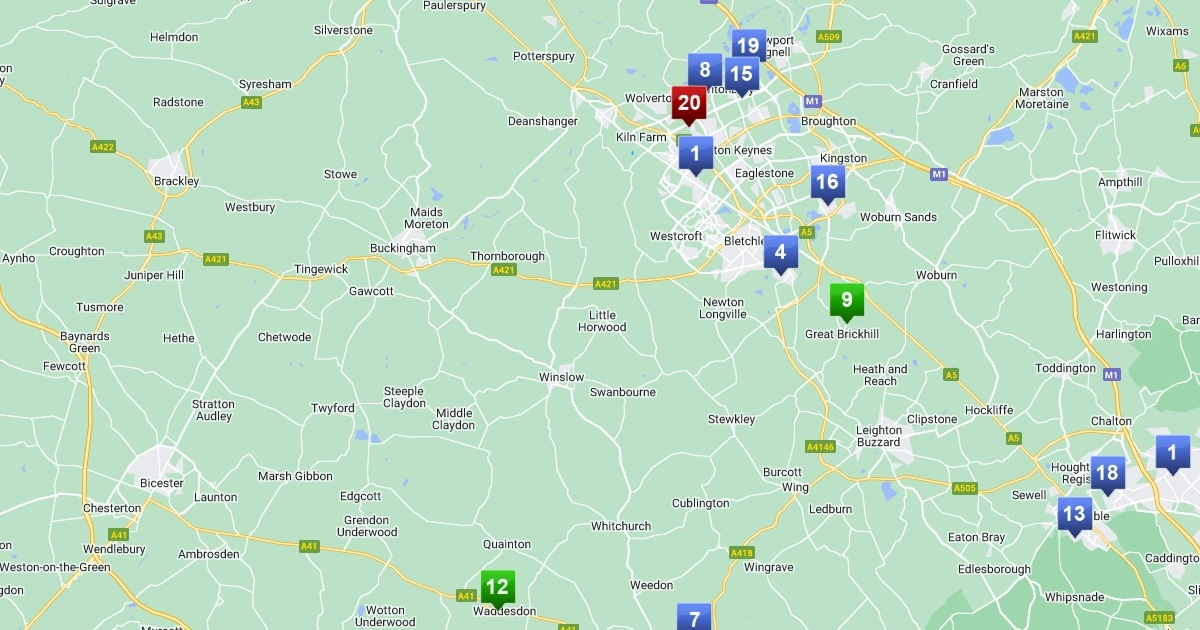The height and width of the screenshot is (630, 1200).
Task: Open blue marker number 8
Action: coord(704,72)
